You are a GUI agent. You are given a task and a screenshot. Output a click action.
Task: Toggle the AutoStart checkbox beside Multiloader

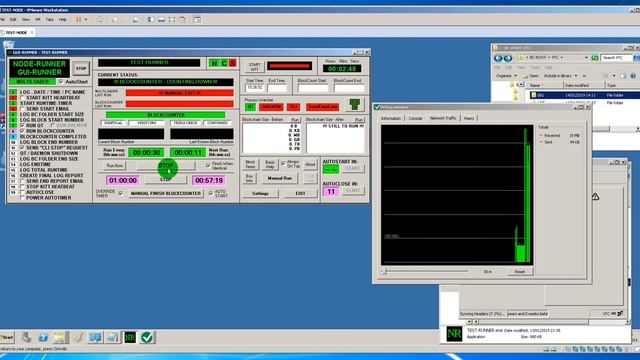[x=61, y=82]
